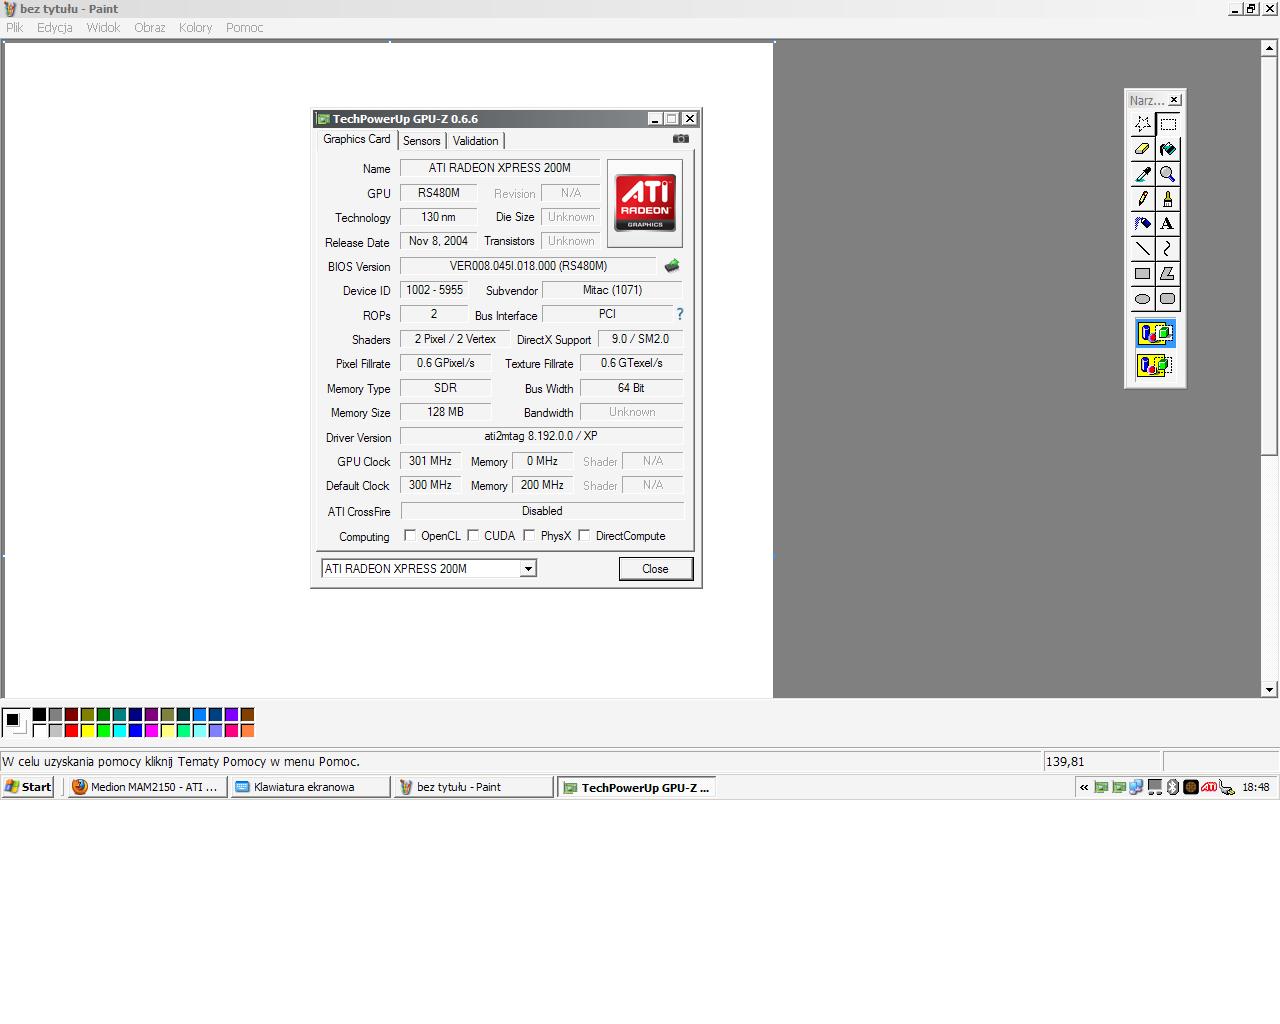Choose the Eraser tool
This screenshot has width=1280, height=1024.
point(1143,149)
